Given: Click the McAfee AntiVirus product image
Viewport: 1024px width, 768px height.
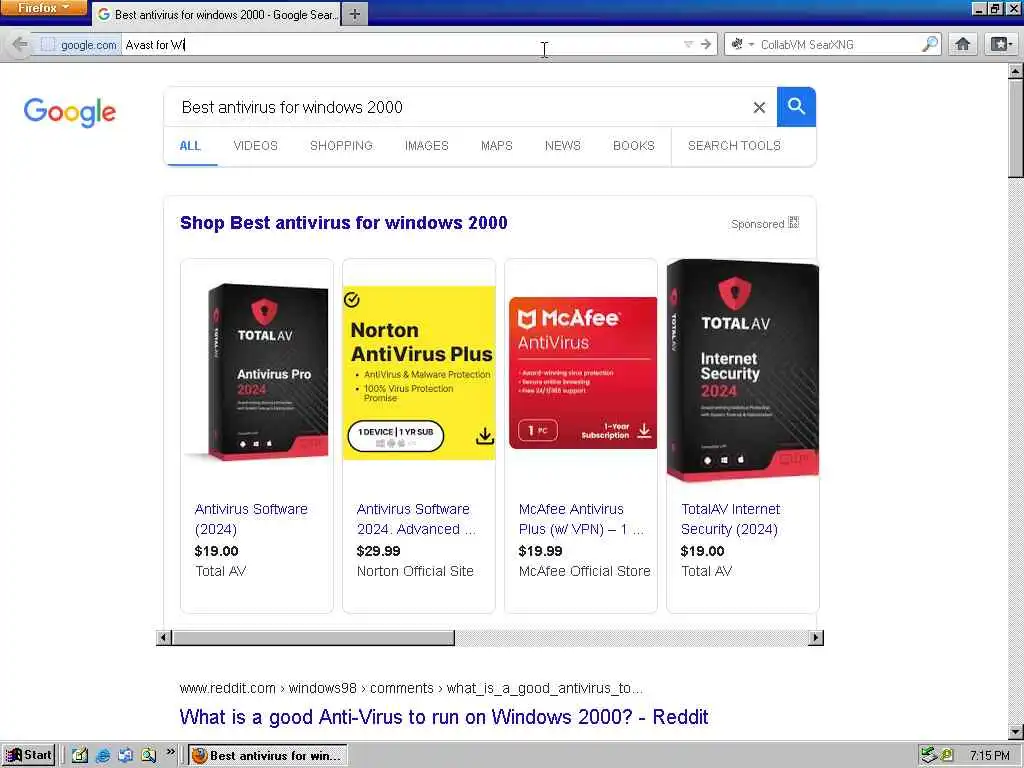Looking at the screenshot, I should coord(583,373).
